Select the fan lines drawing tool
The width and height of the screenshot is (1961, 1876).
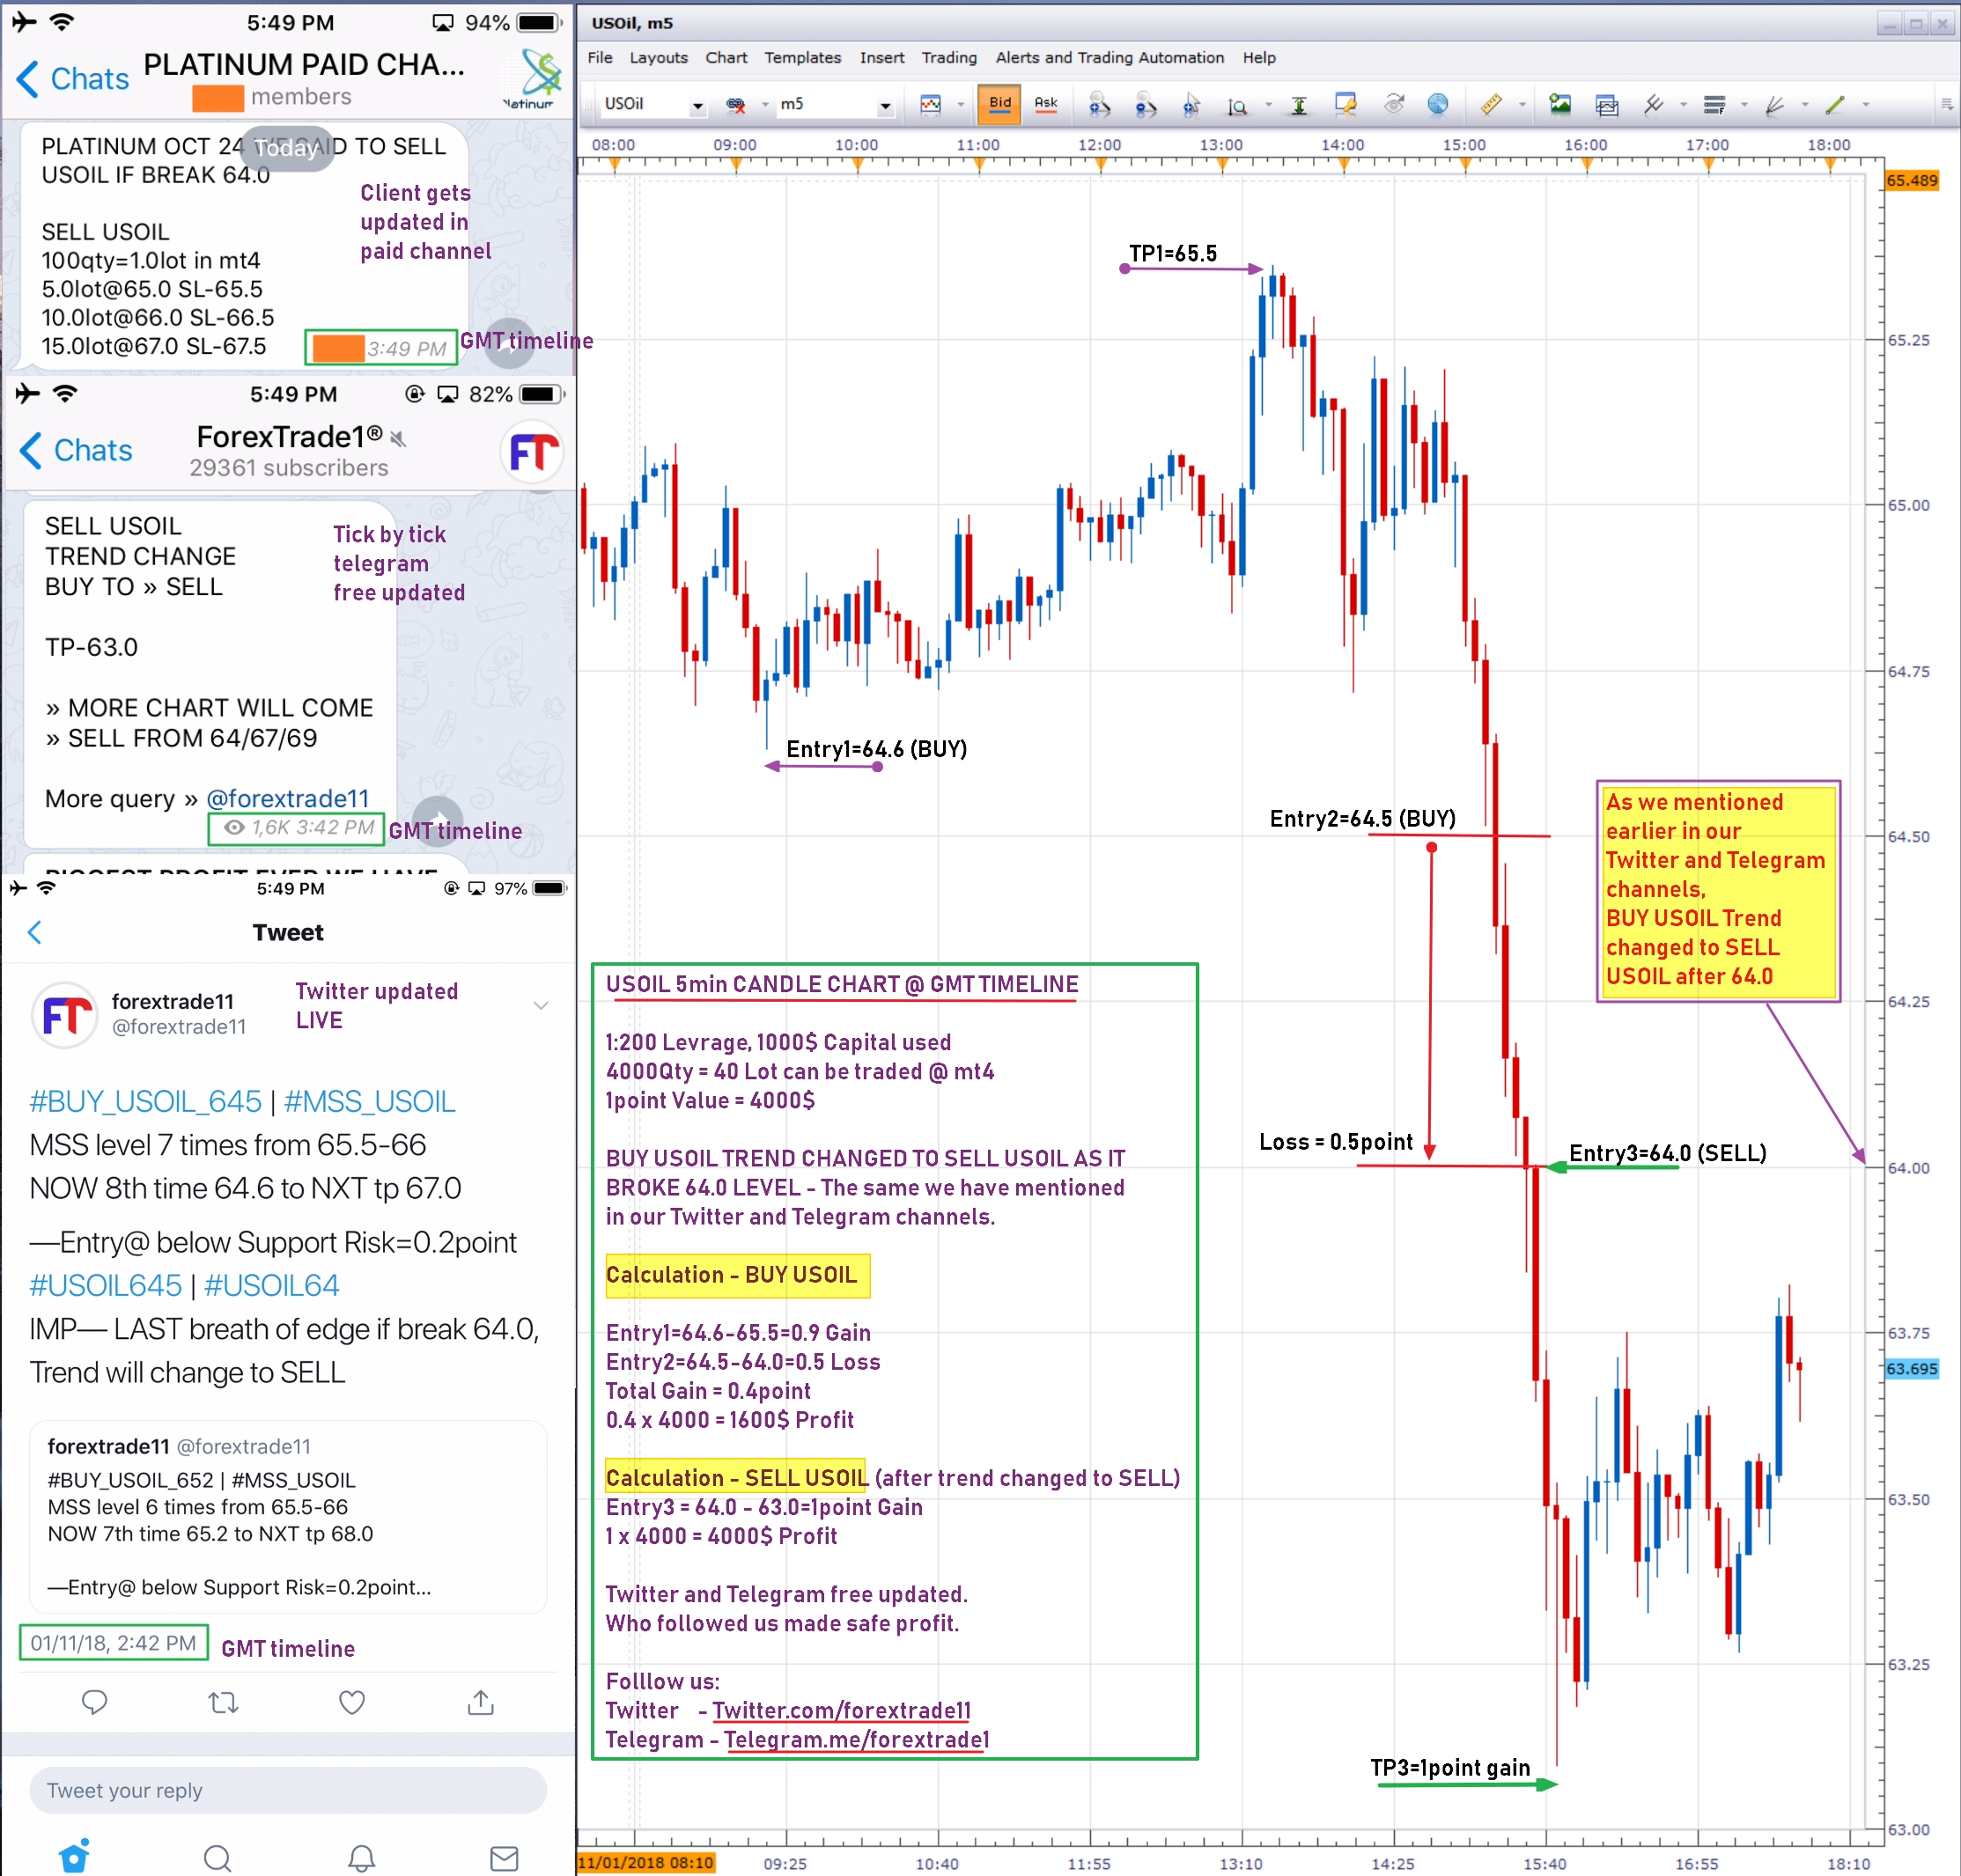[x=1775, y=104]
